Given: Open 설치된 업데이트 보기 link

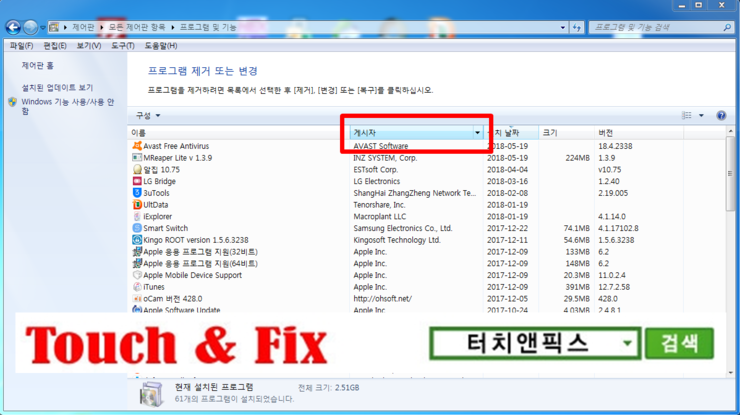Looking at the screenshot, I should click(x=57, y=88).
